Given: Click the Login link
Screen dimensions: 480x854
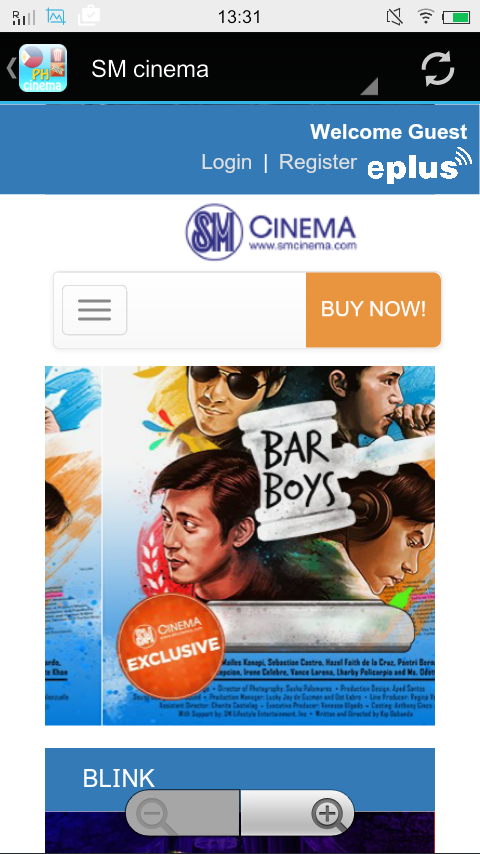Looking at the screenshot, I should pos(227,162).
